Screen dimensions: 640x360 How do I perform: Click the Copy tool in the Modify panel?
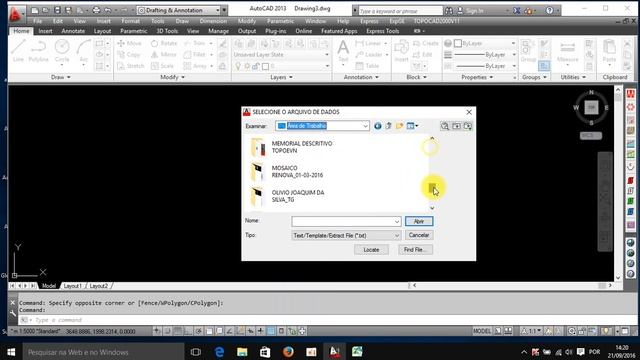coord(129,55)
